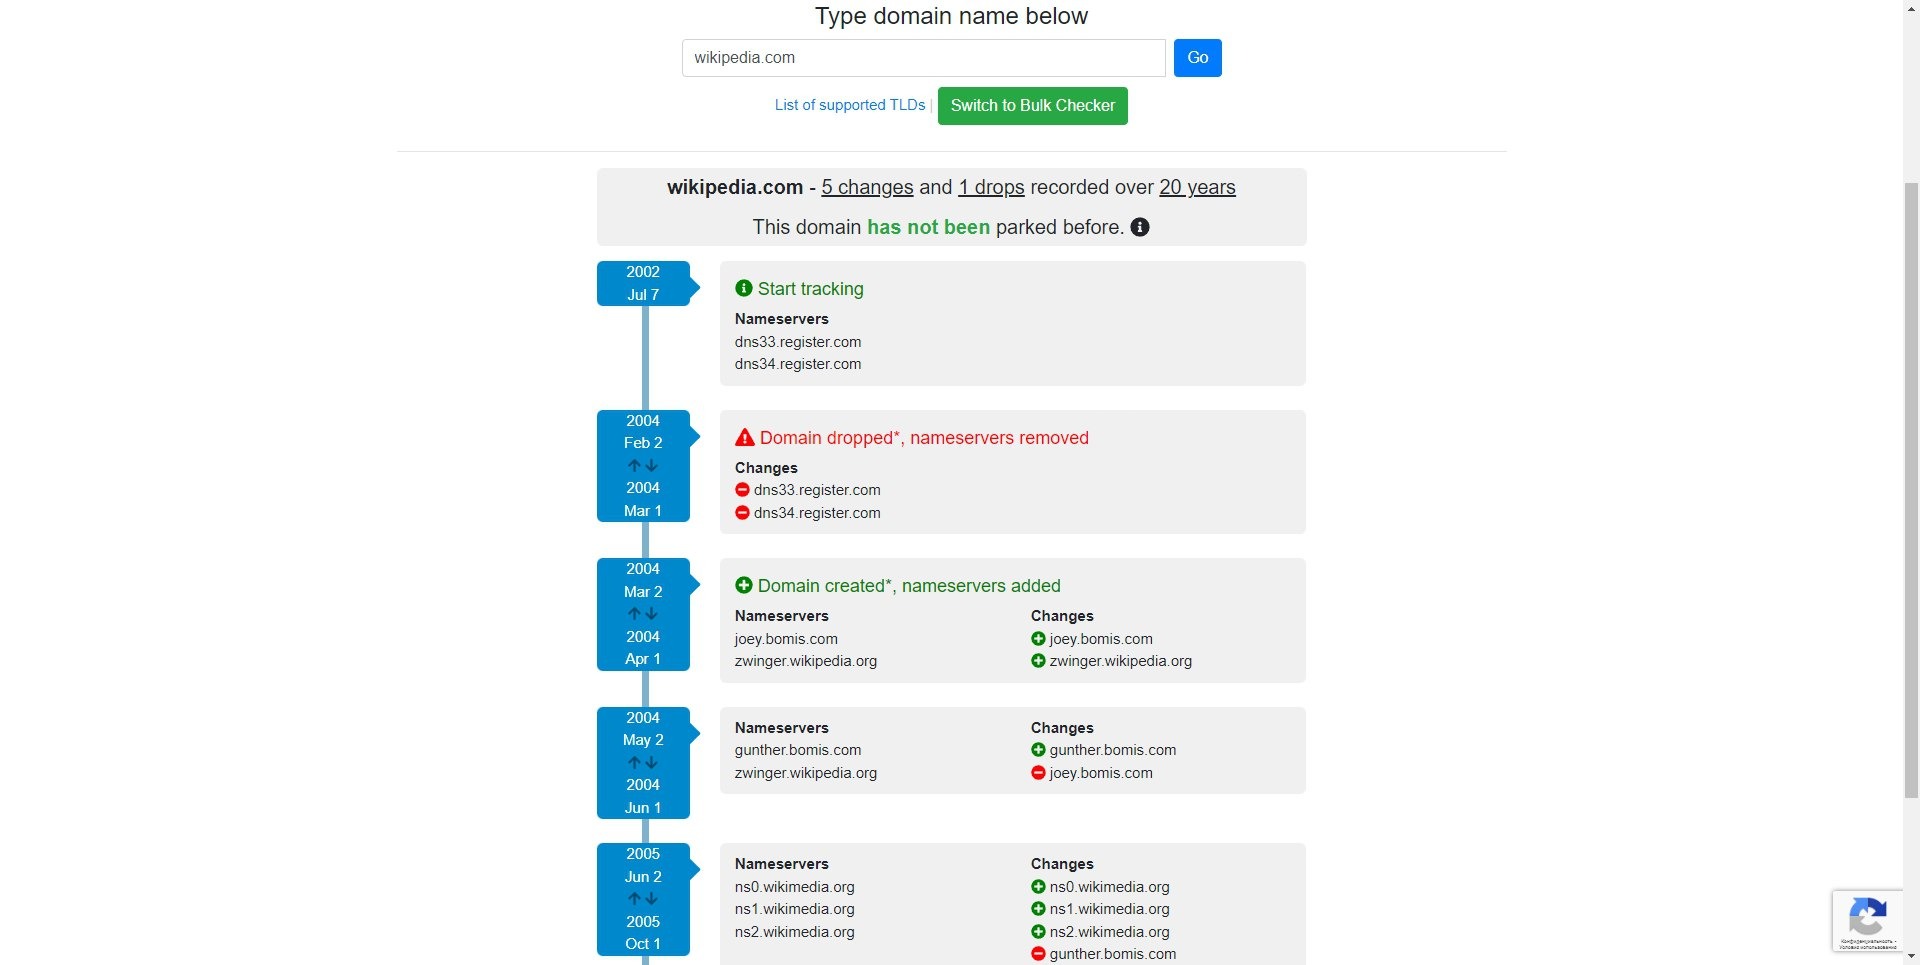Click up-down arrows in Jun 2 – Oct 1 marker
Screen dimensions: 1920x965
click(642, 898)
